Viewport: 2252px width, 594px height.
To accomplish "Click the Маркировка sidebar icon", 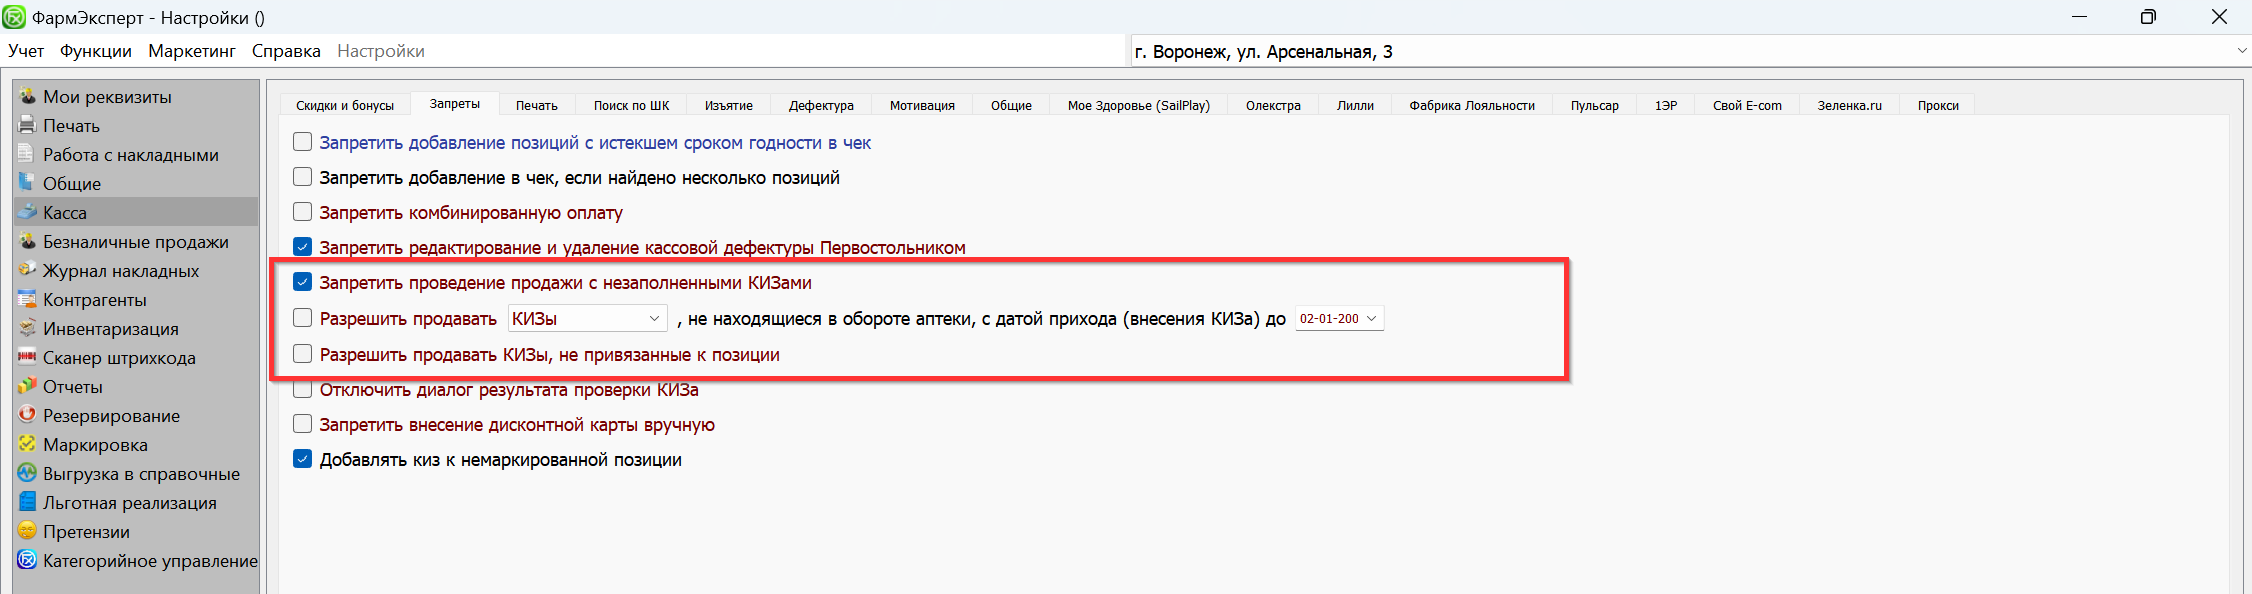I will pyautogui.click(x=27, y=445).
